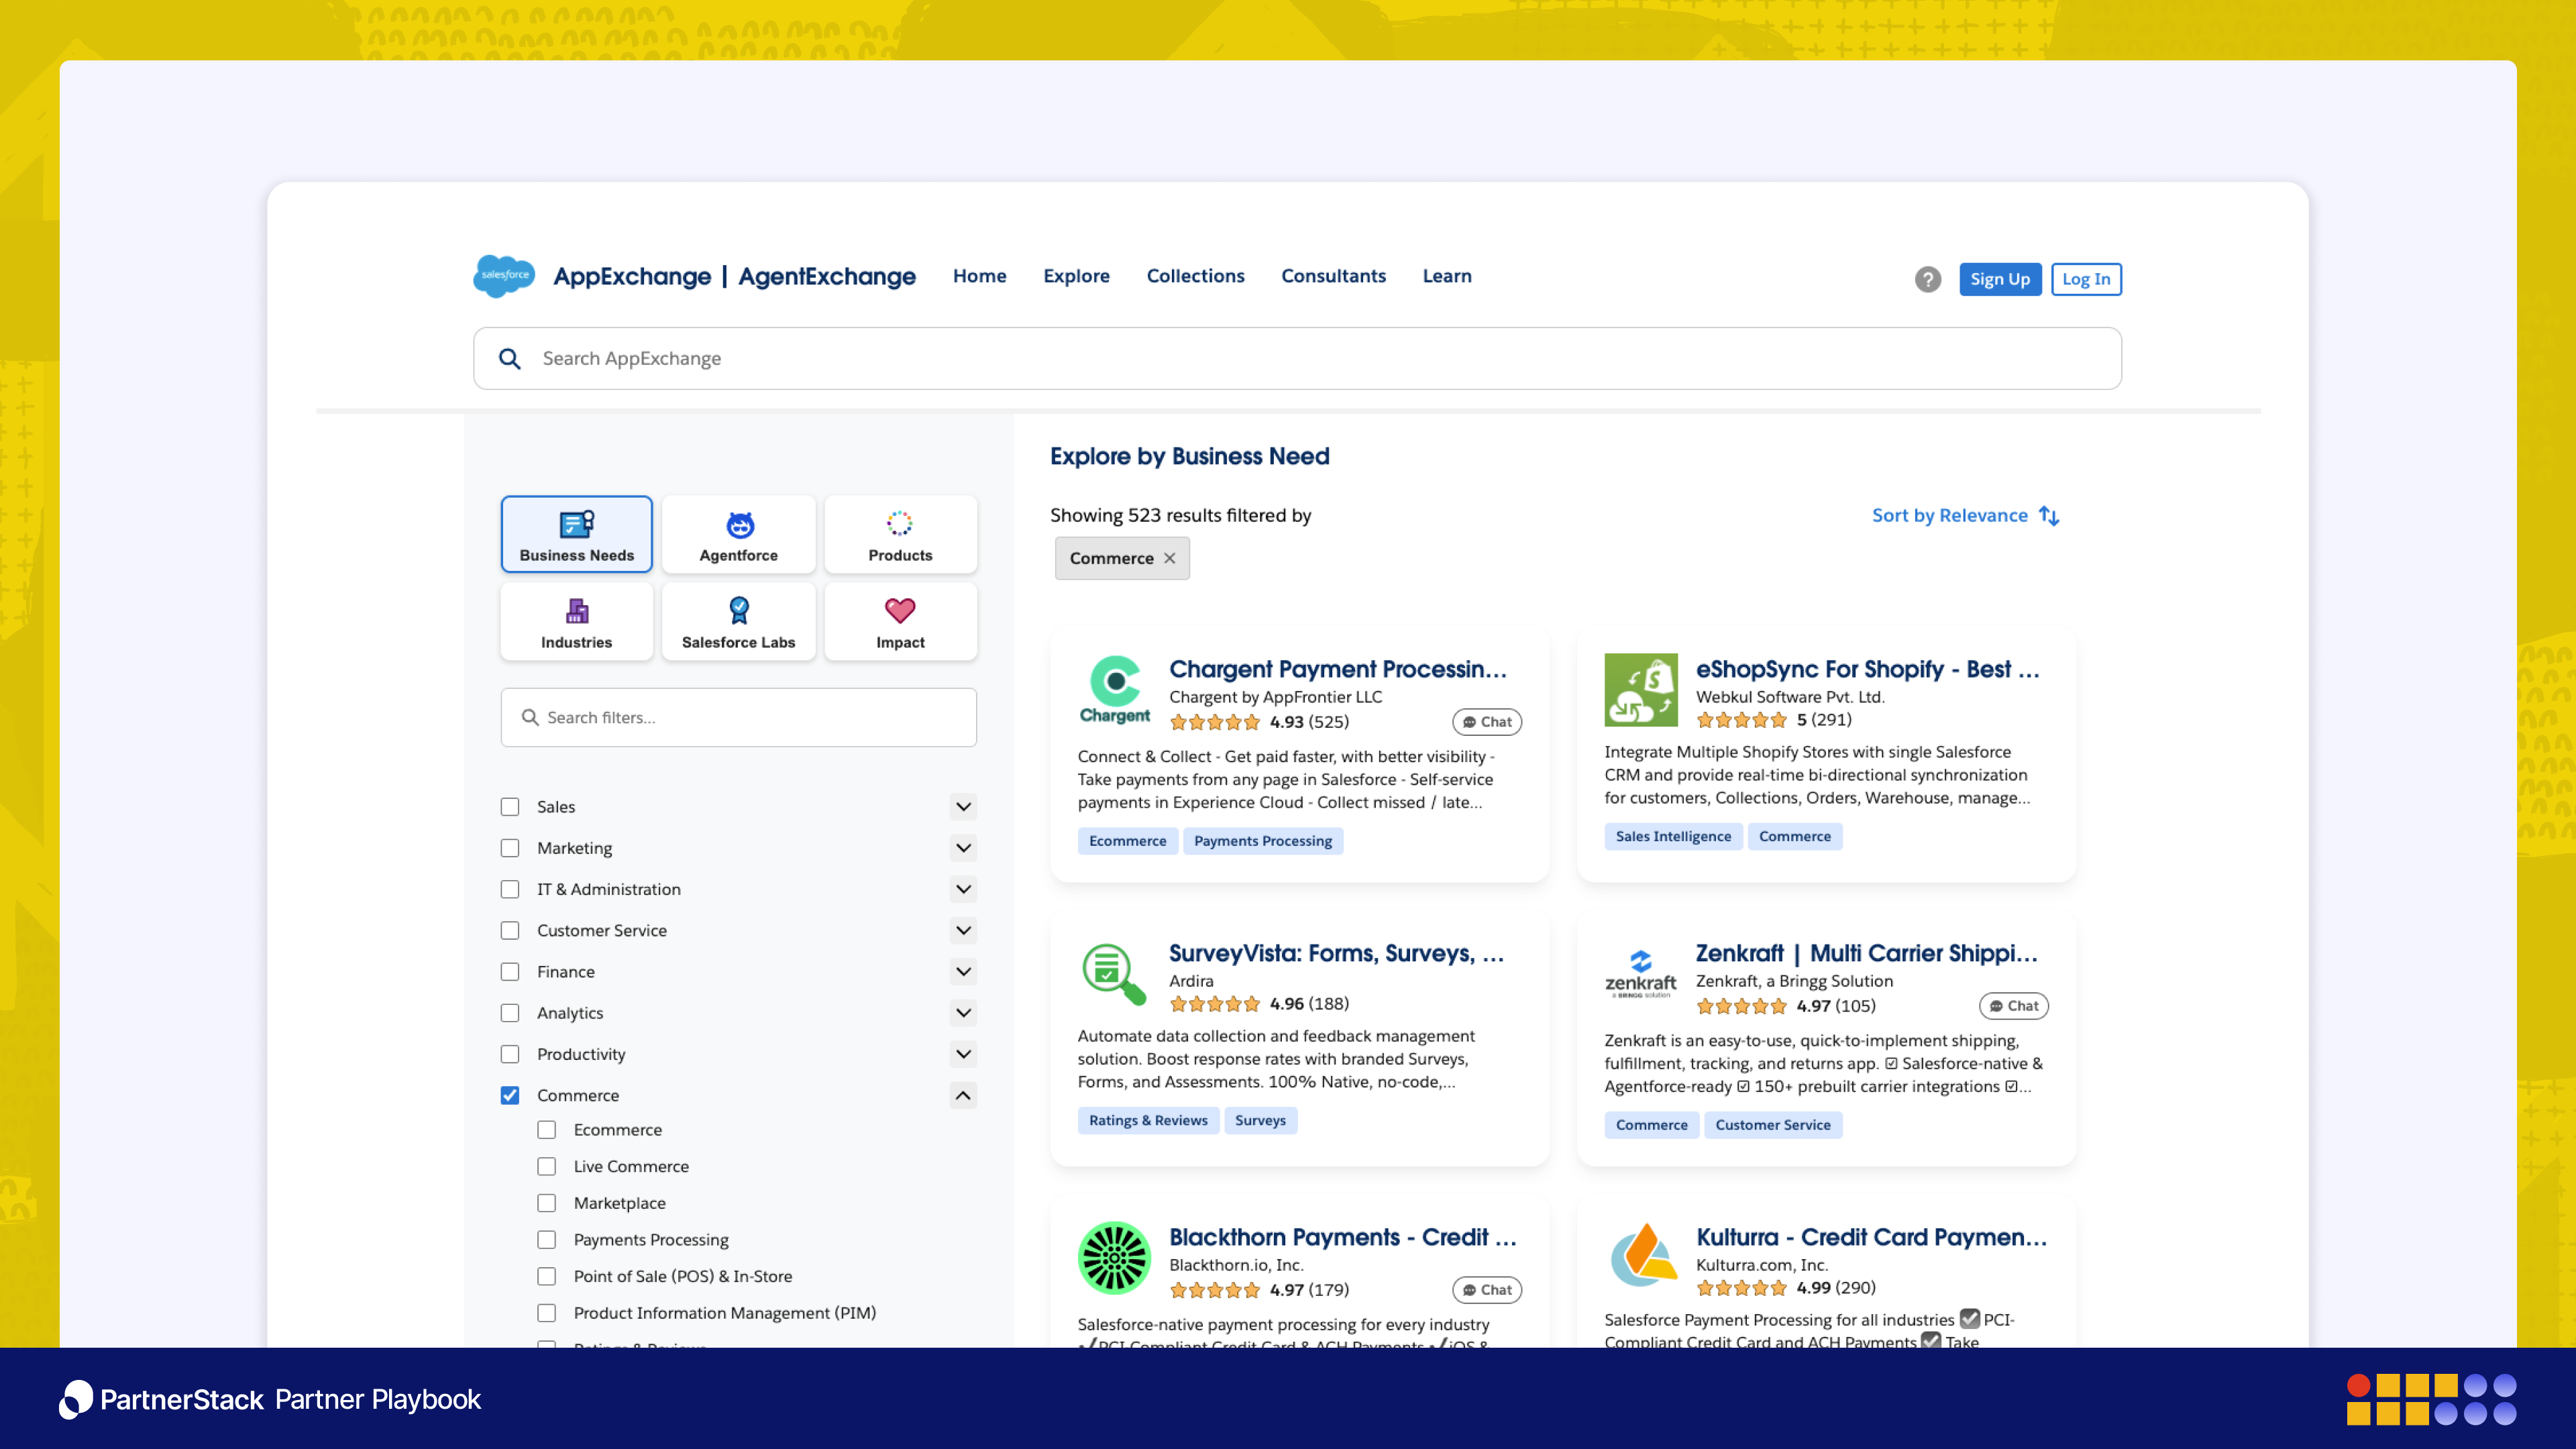Open the Zenkraft Multi Carrier Shipping title
The image size is (2576, 1449).
(1866, 953)
